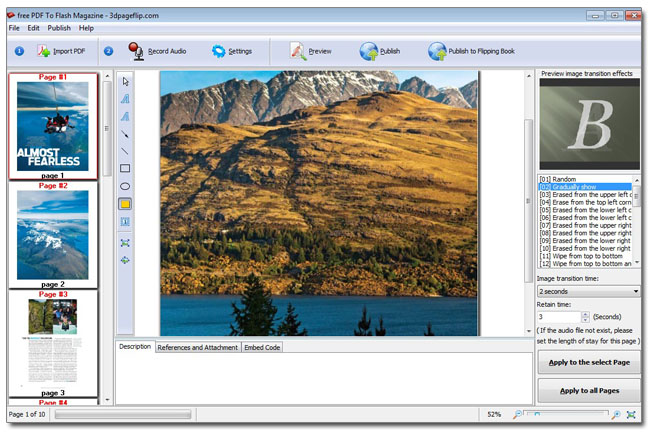Click thumbnail panel scroll up arrow
This screenshot has height=438, width=650.
tap(107, 76)
